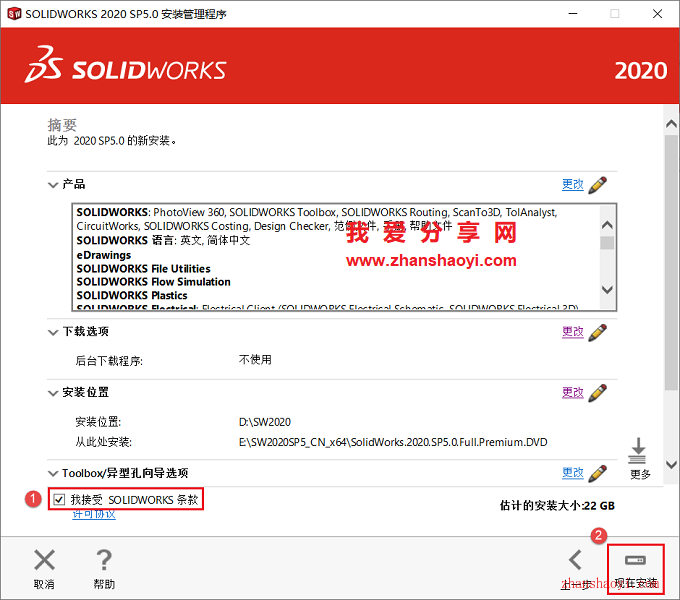Click install path D:\SW2020
The width and height of the screenshot is (680, 600).
[265, 422]
